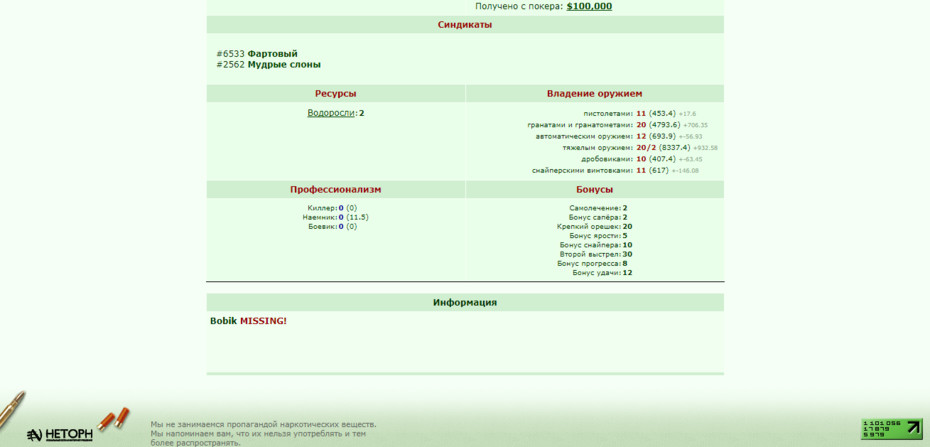The image size is (930, 447).
Task: Click the Бонус прогресса entry
Action: [x=592, y=263]
